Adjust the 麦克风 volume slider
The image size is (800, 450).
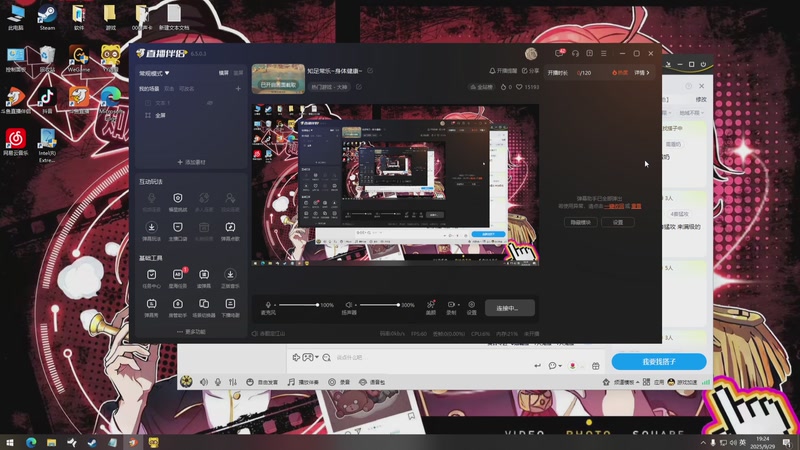click(x=298, y=305)
